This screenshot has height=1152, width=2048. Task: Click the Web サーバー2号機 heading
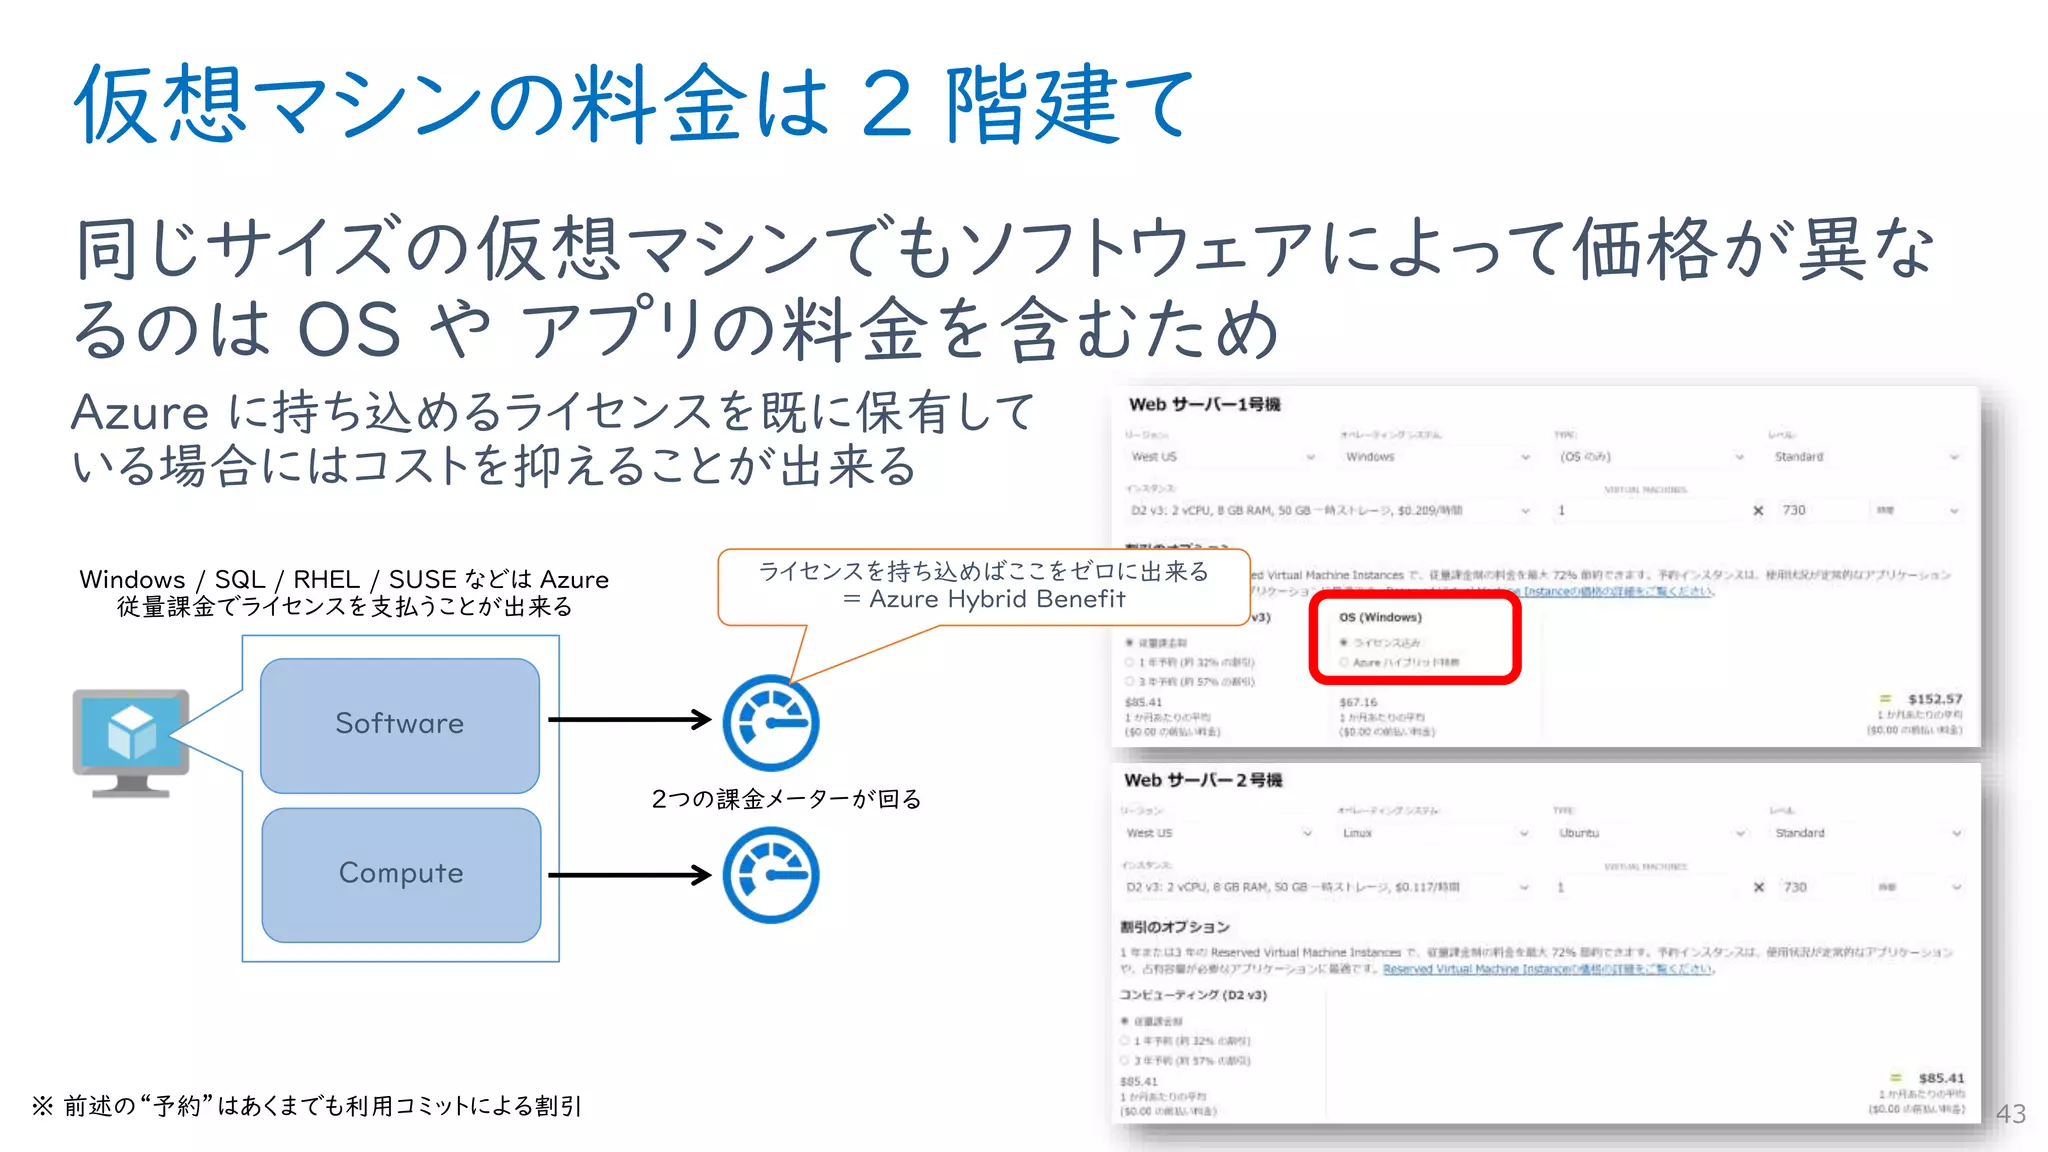1203,780
